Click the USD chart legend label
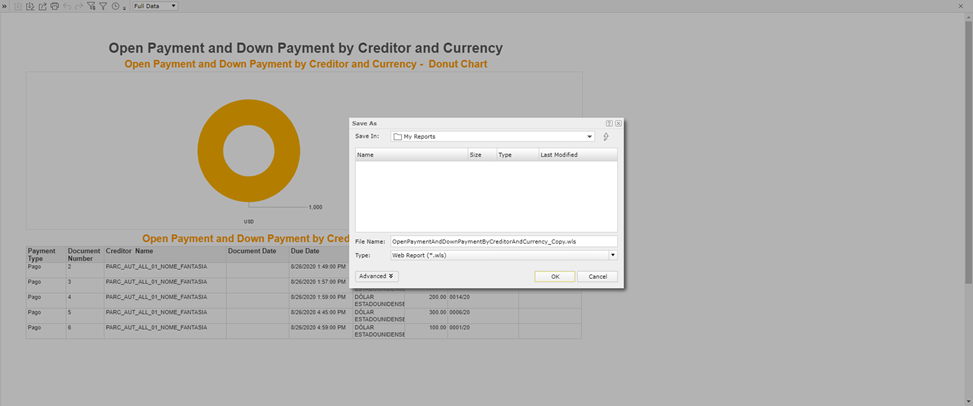The height and width of the screenshot is (406, 973). [248, 221]
